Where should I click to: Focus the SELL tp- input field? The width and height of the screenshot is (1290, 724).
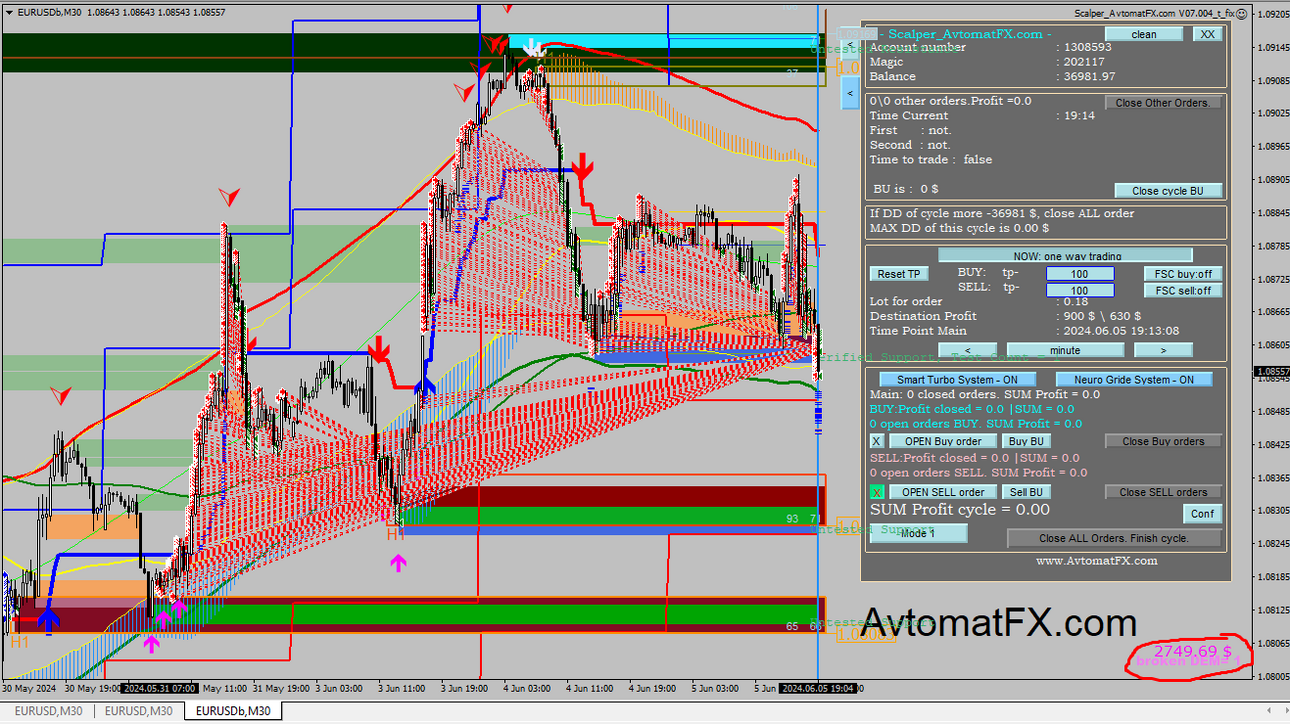pos(1080,291)
